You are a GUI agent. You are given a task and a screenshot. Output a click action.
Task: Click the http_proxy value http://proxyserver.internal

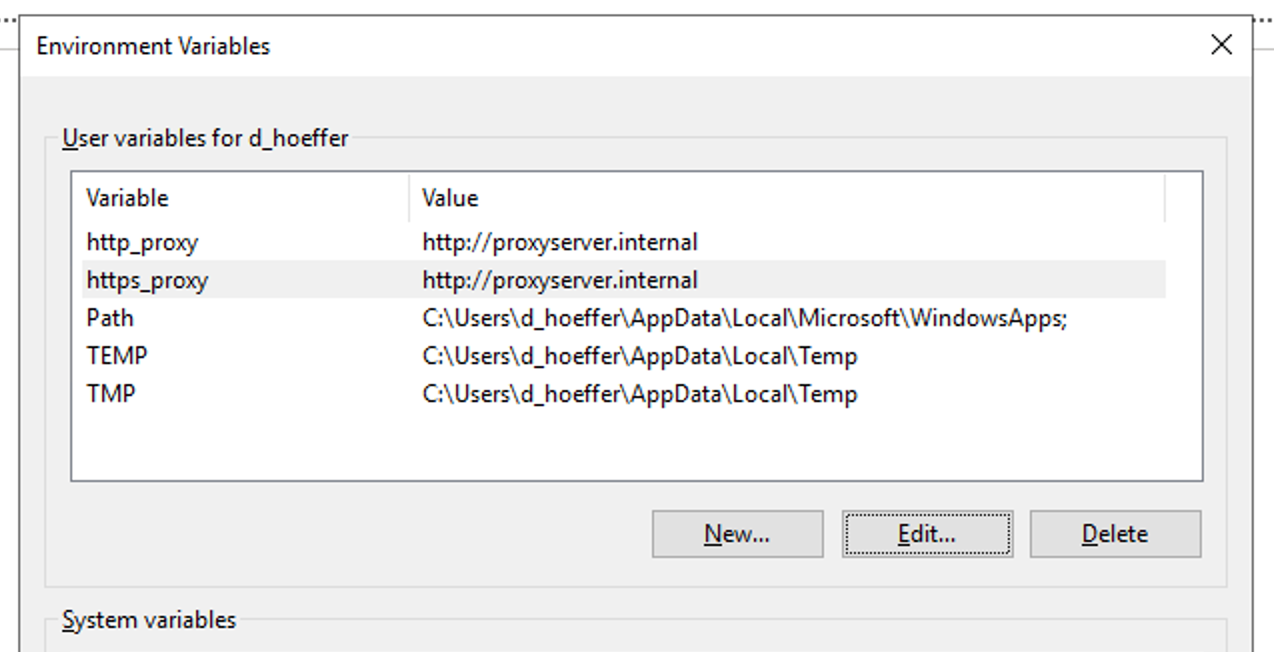click(x=560, y=242)
